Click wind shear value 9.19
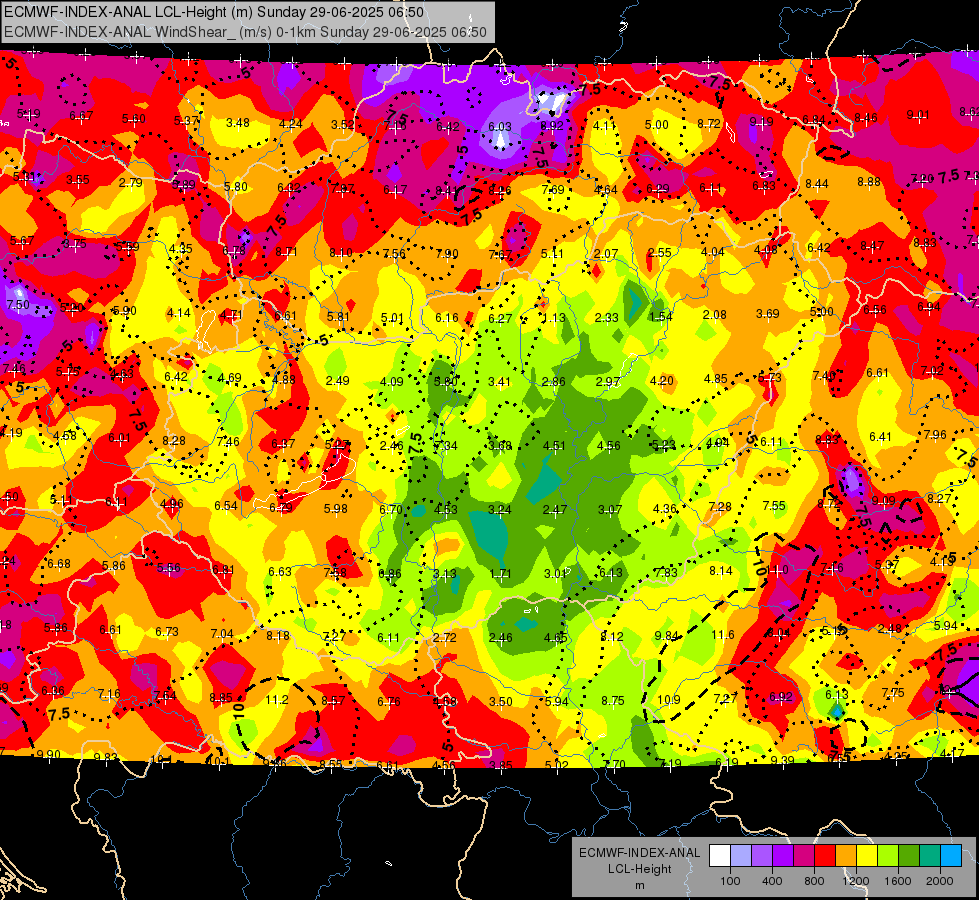This screenshot has width=979, height=900. point(761,122)
